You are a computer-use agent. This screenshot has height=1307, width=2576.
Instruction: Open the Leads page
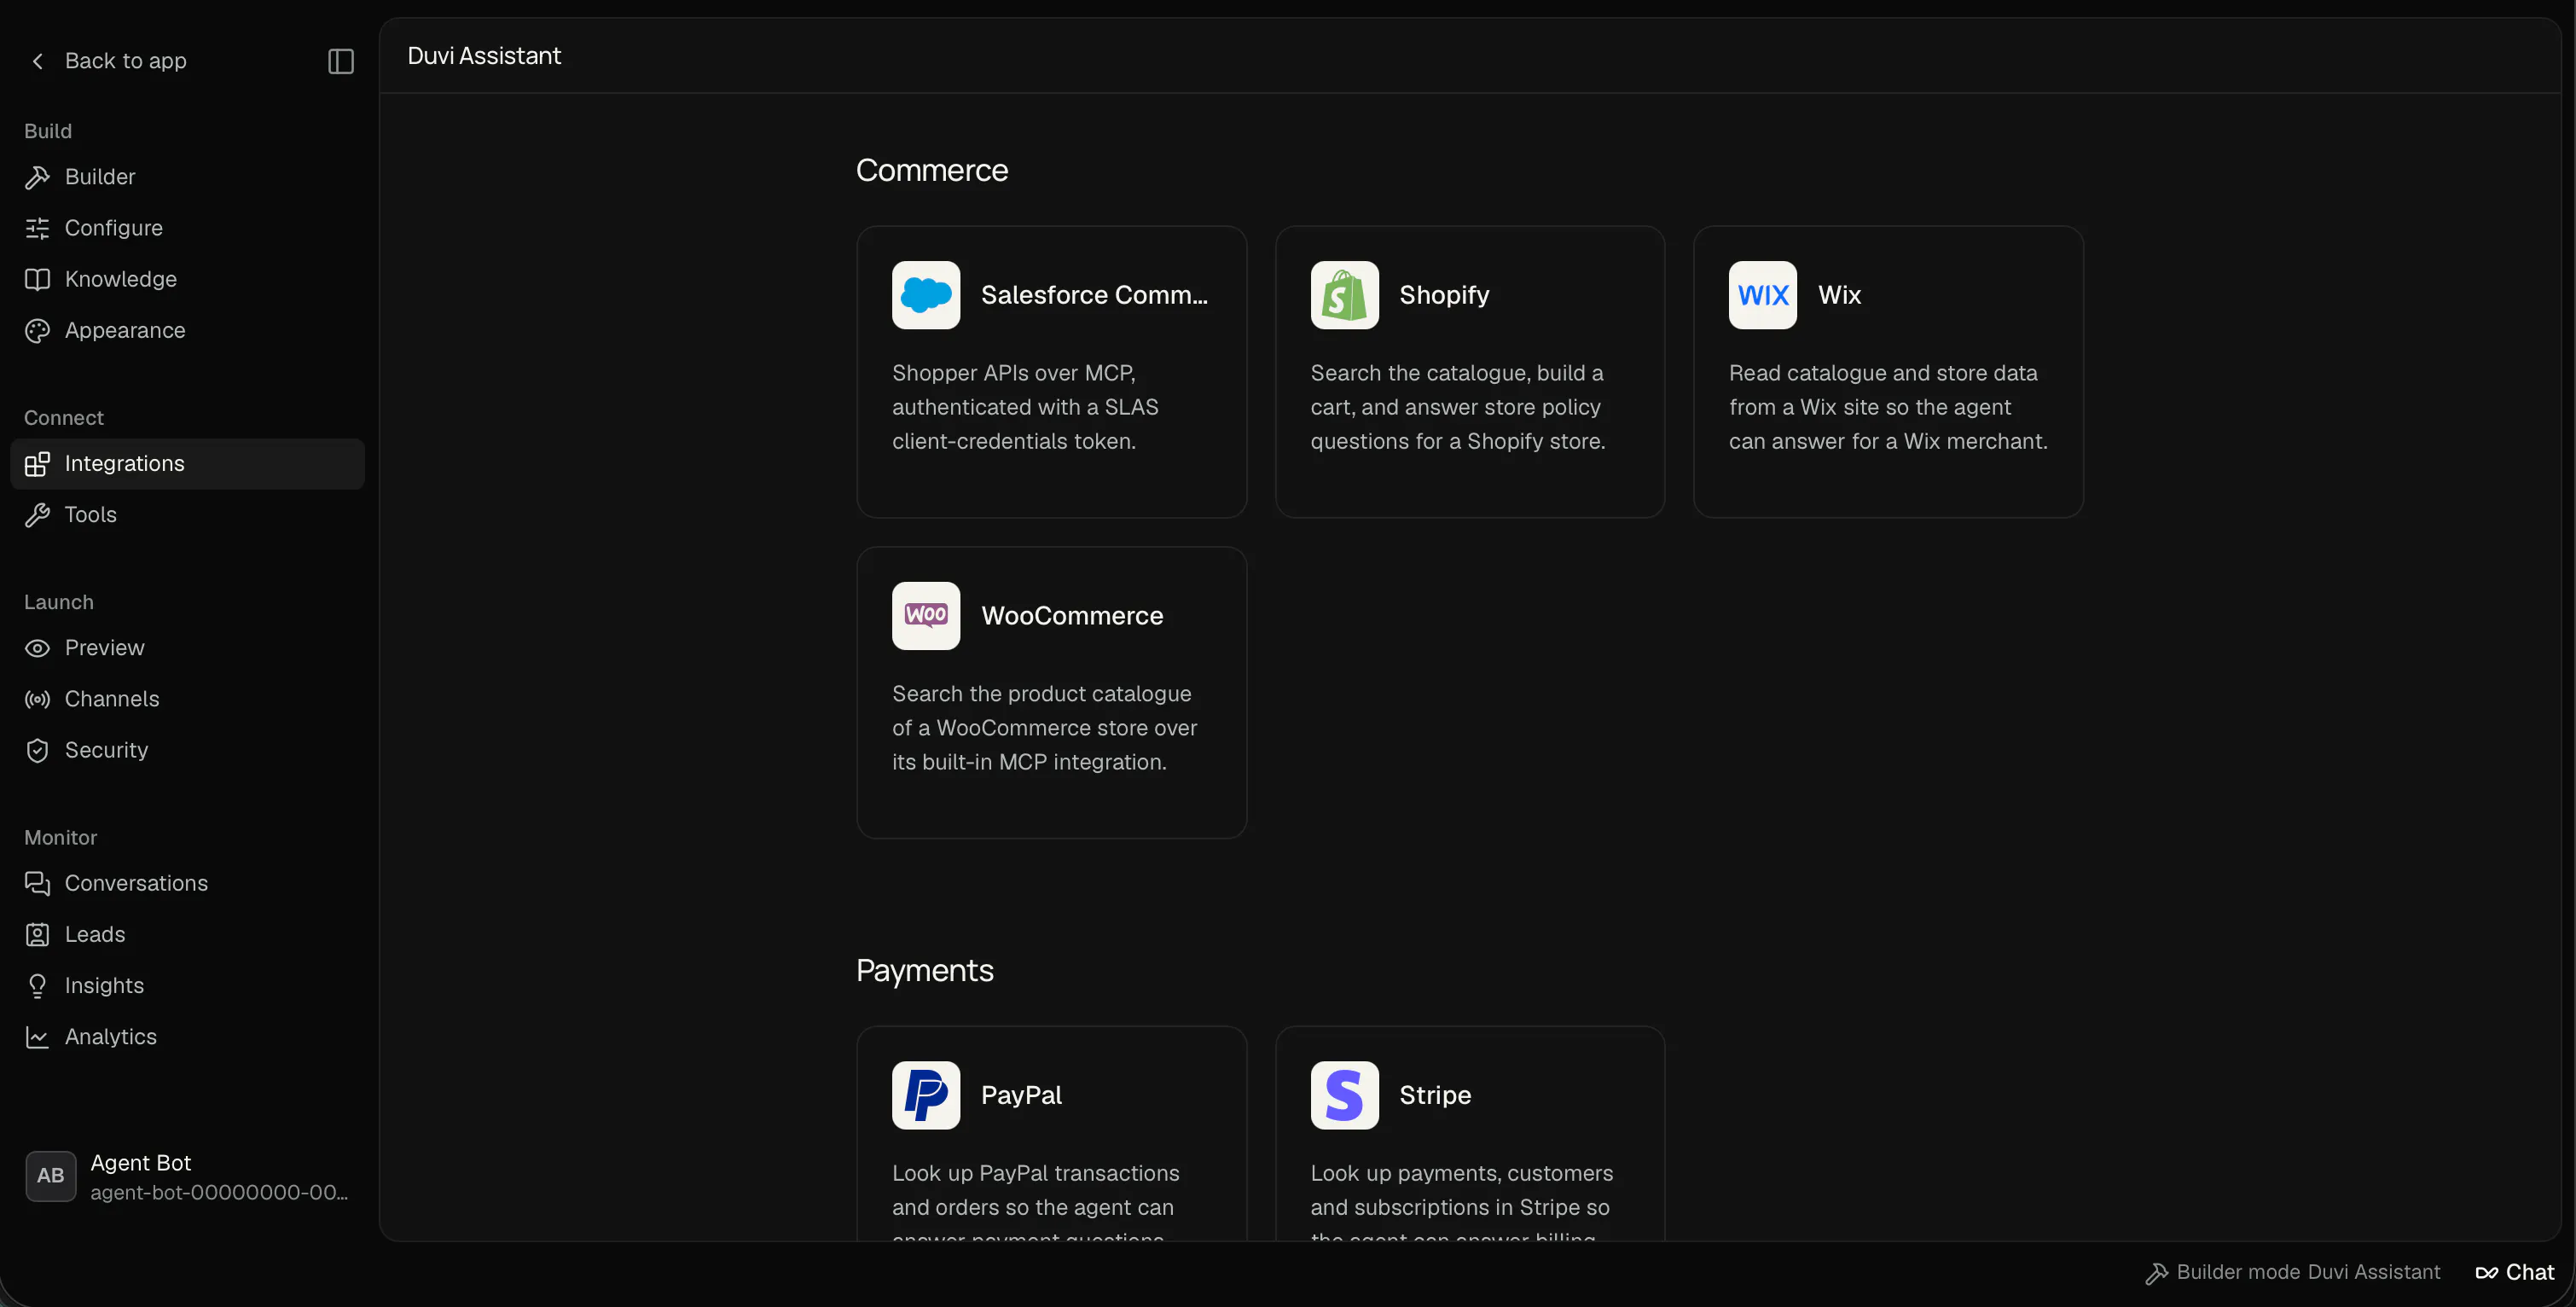coord(187,934)
